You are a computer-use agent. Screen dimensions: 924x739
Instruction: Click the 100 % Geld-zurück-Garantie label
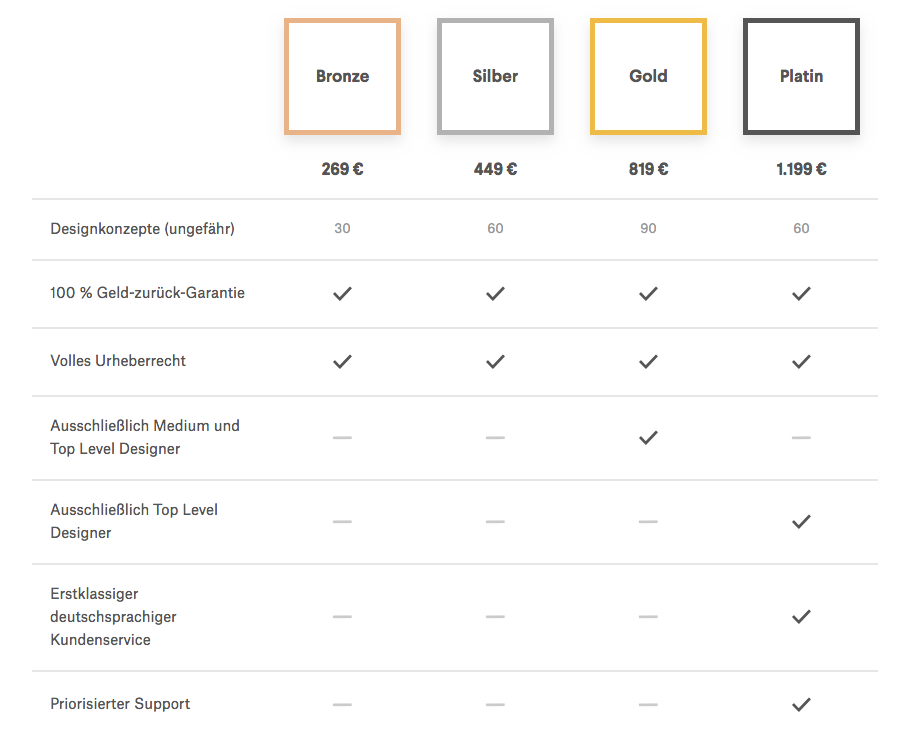147,293
